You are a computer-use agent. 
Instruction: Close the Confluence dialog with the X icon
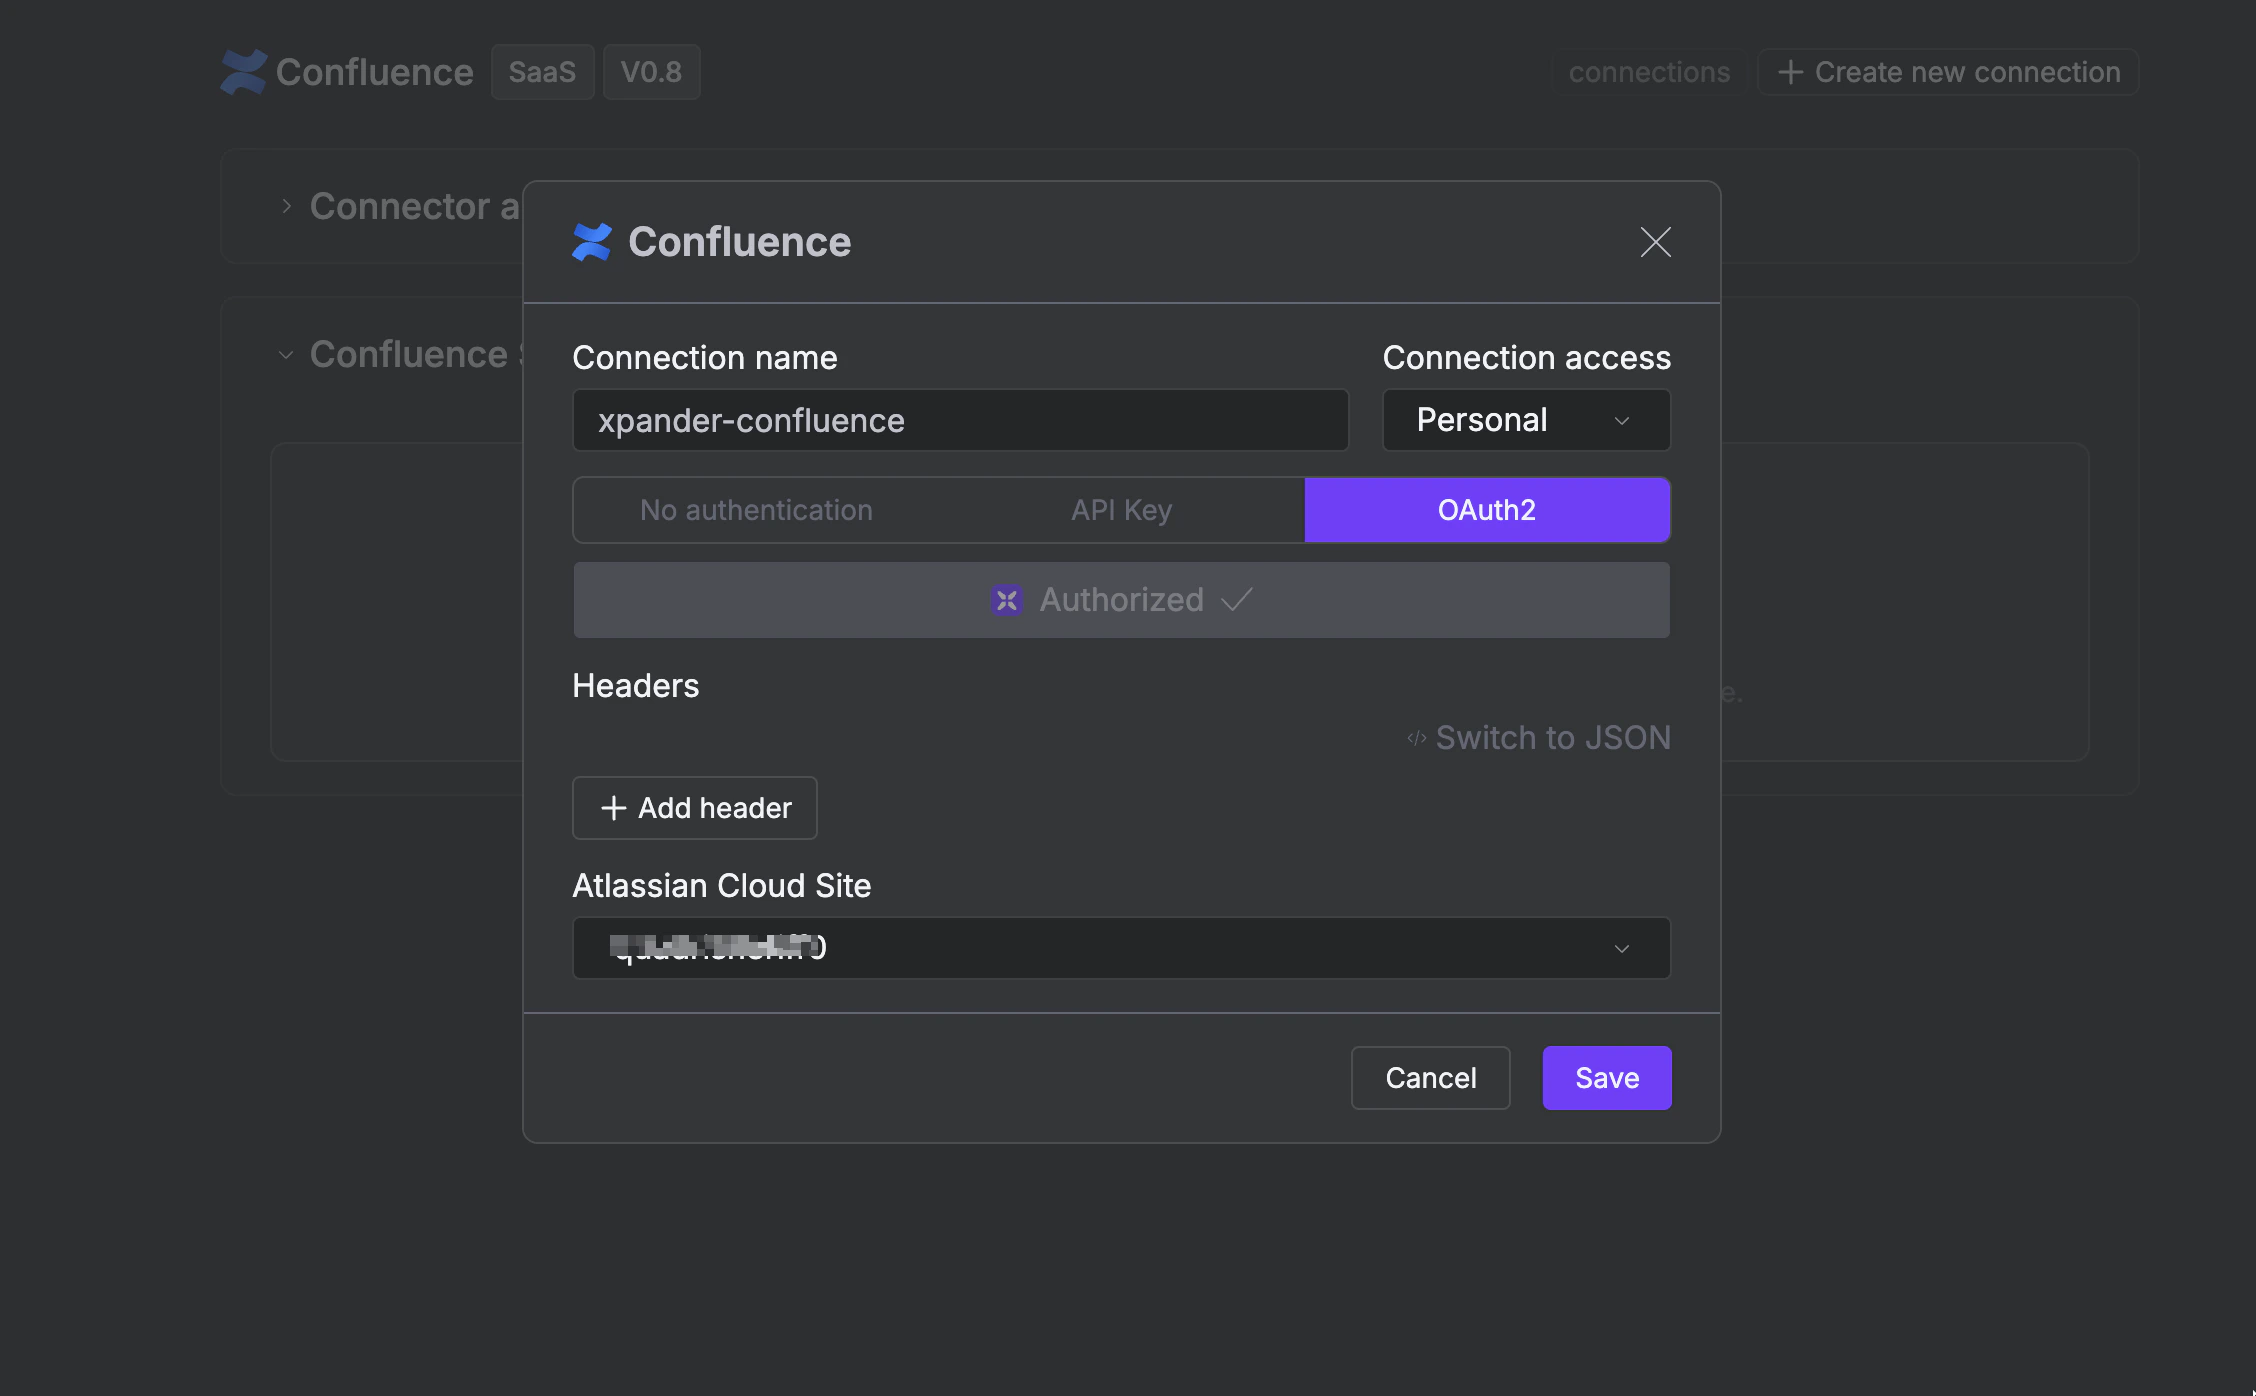tap(1655, 242)
